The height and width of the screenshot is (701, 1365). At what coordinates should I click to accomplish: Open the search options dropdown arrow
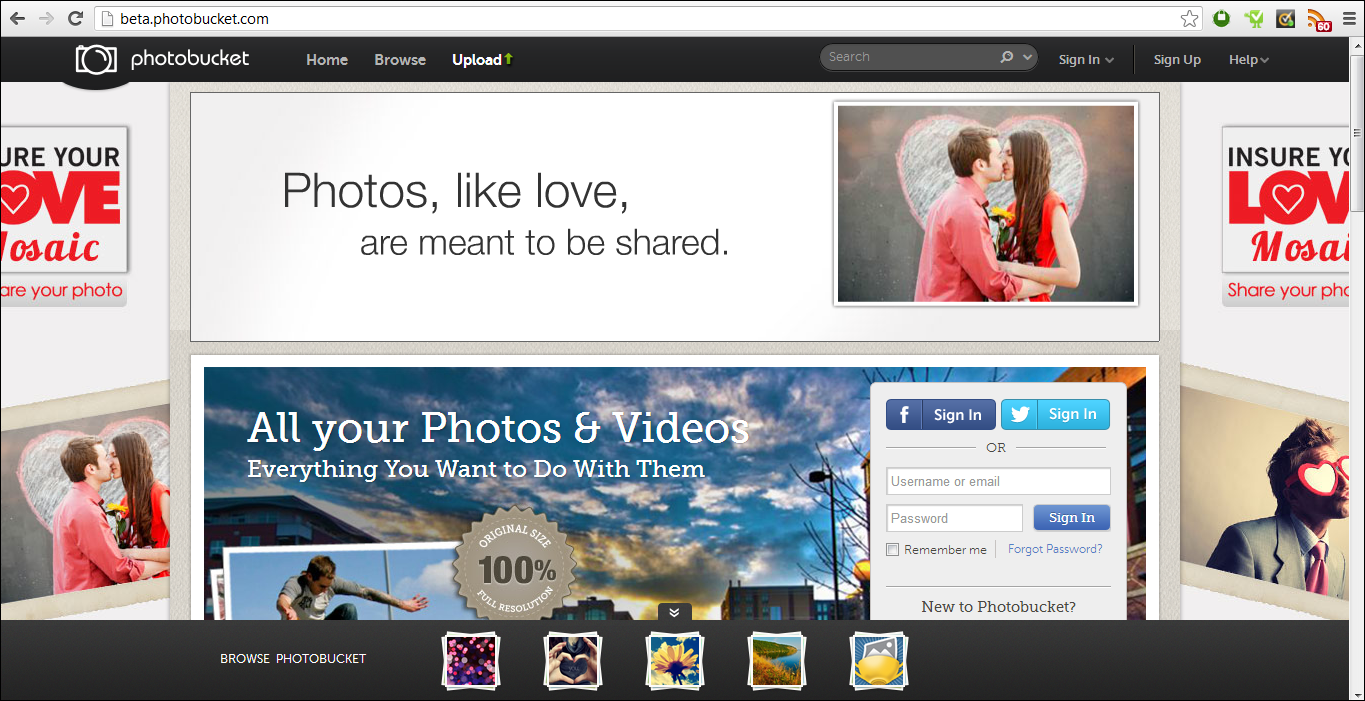(1027, 58)
